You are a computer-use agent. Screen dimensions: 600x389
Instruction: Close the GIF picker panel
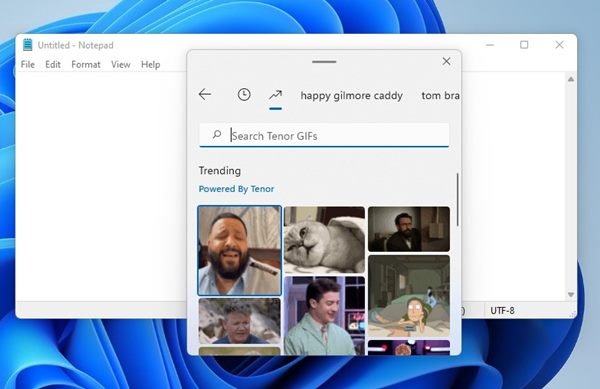coord(446,61)
